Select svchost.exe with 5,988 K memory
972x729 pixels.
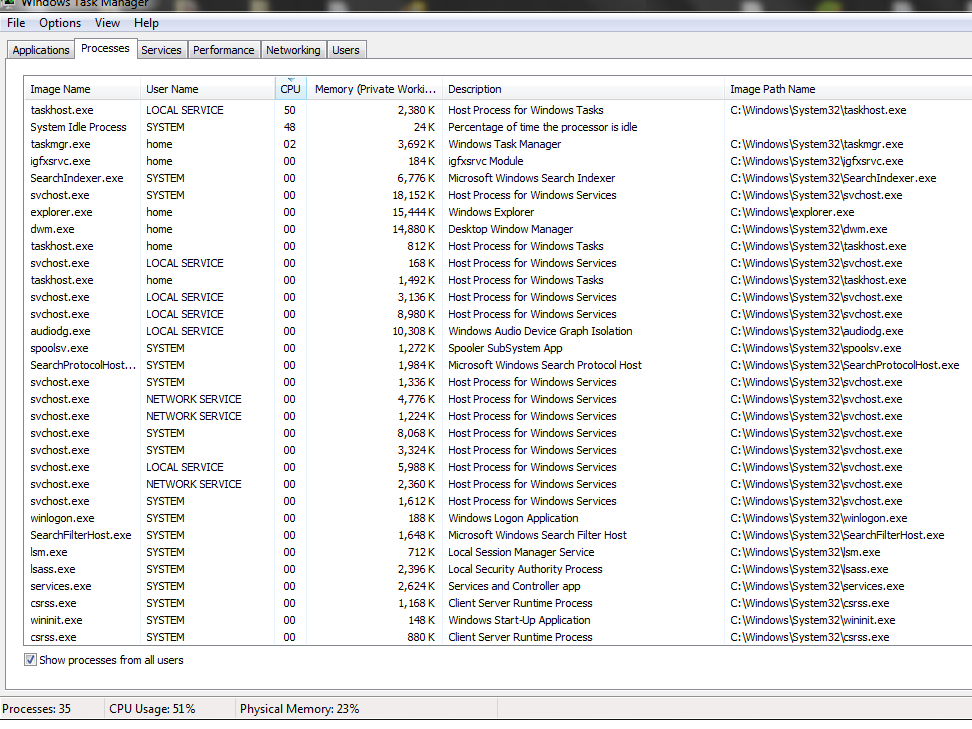click(498, 467)
